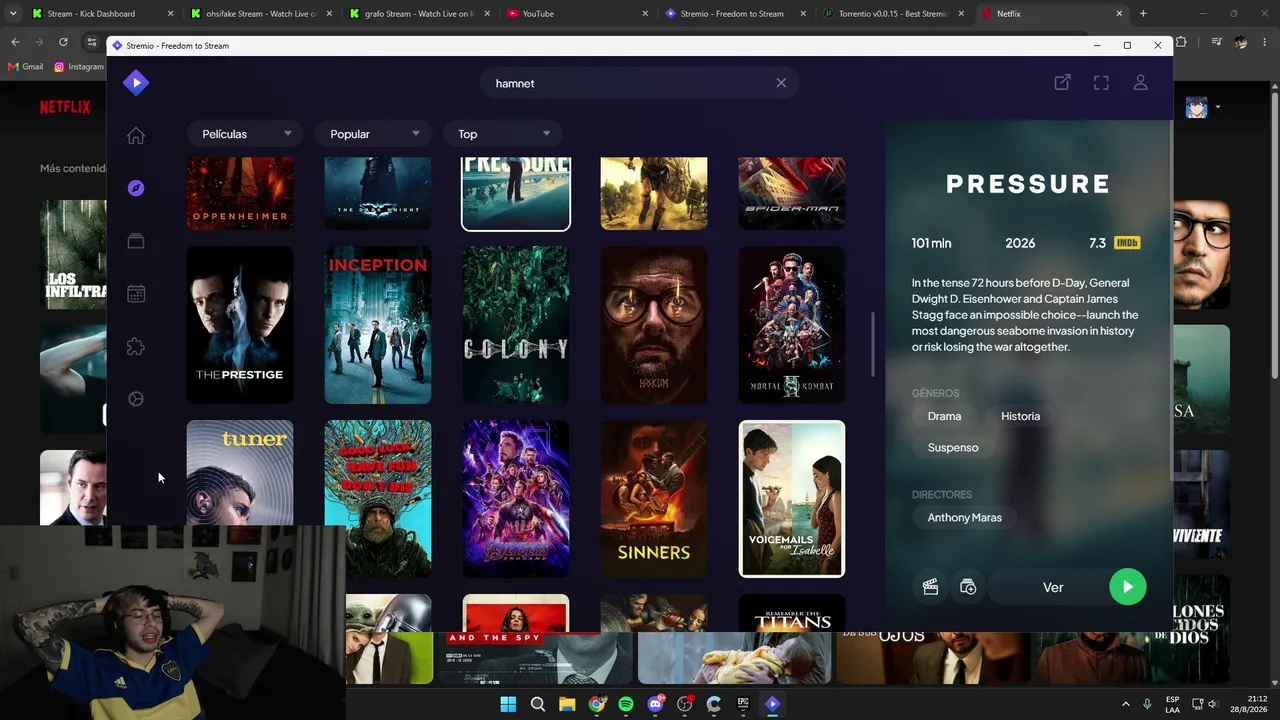This screenshot has width=1280, height=720.
Task: Expand the Popular catalog dropdown
Action: pyautogui.click(x=374, y=134)
